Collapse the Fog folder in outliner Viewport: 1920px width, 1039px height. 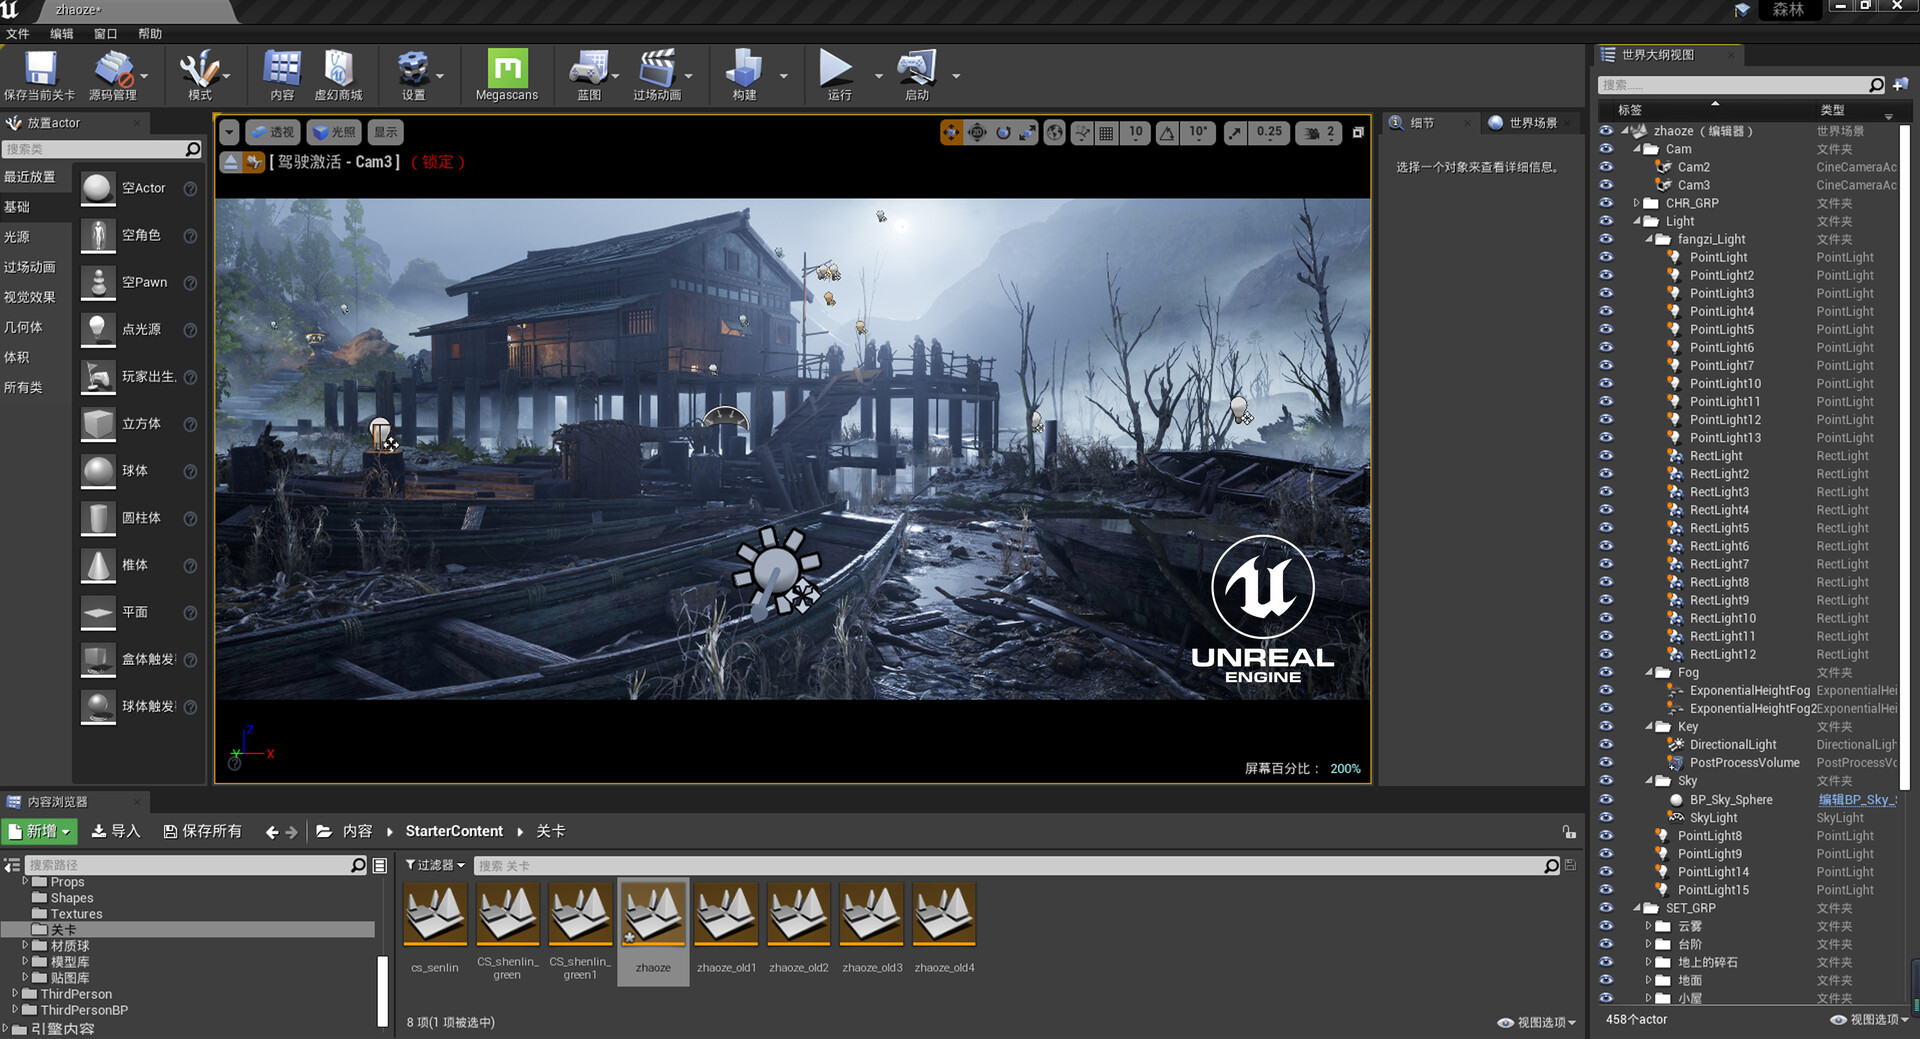(1649, 672)
